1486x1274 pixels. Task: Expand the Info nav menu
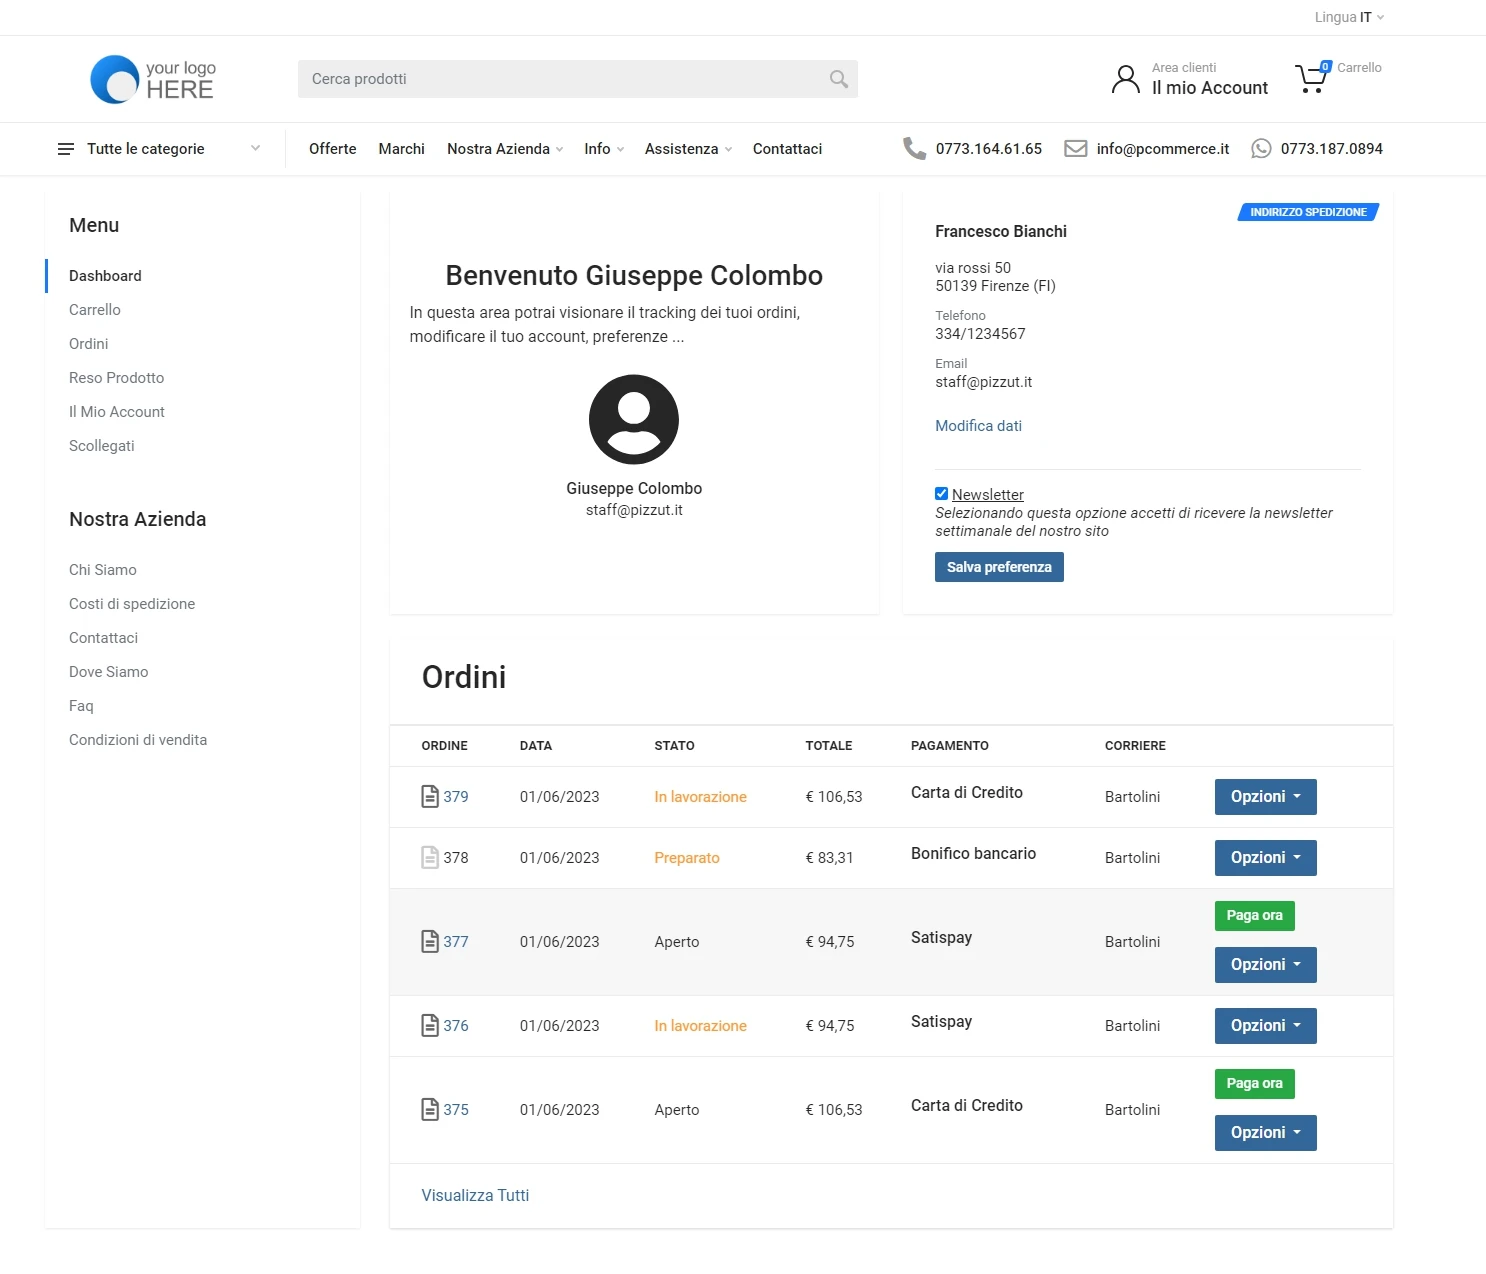604,149
